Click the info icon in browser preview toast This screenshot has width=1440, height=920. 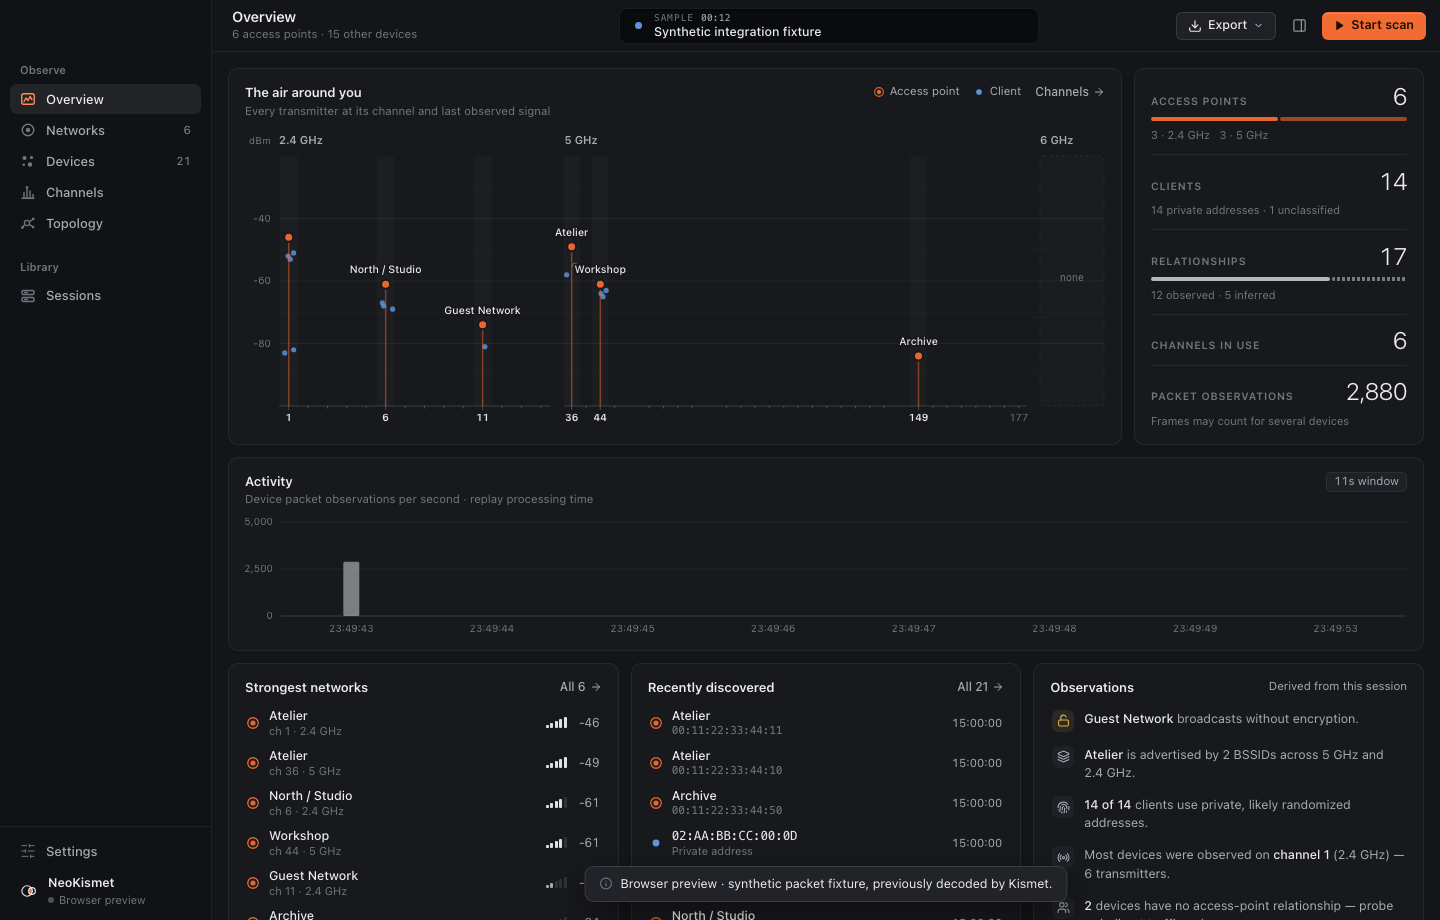pyautogui.click(x=606, y=884)
